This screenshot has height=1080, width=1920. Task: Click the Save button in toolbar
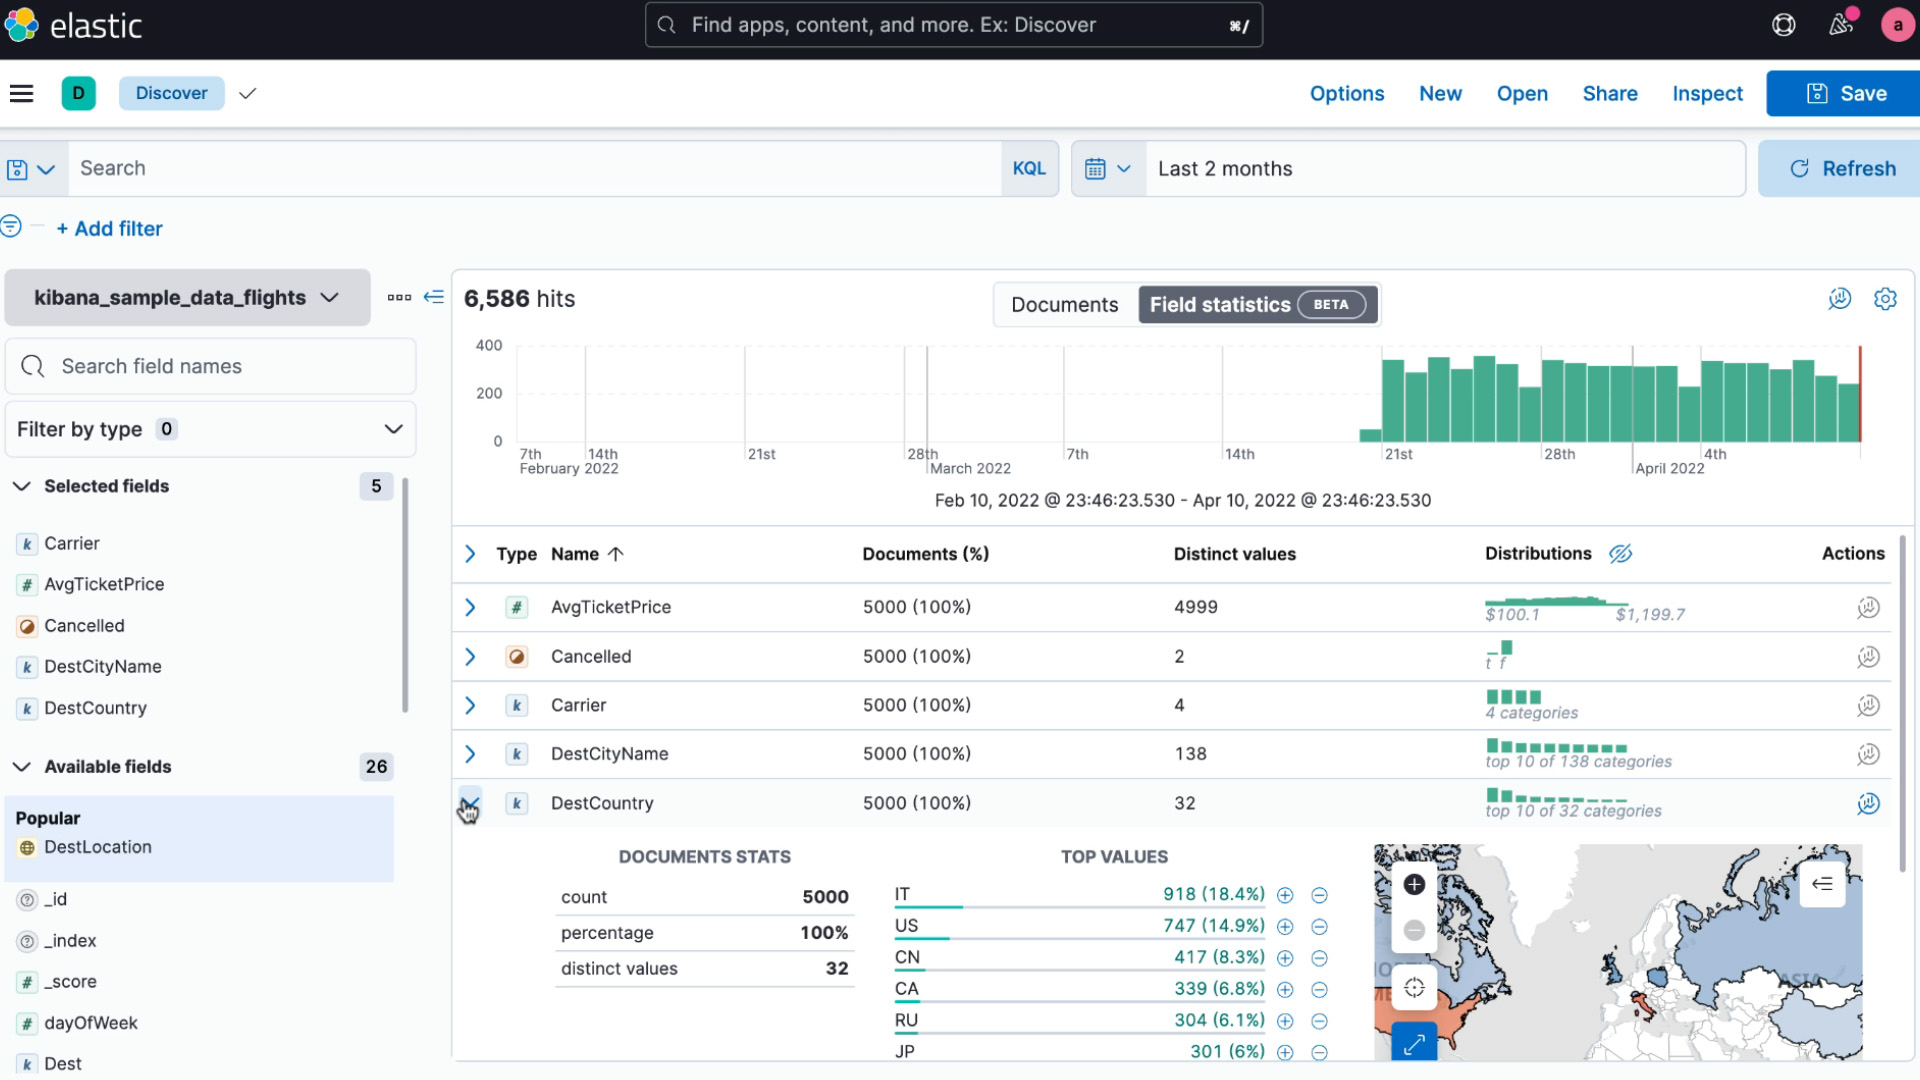tap(1847, 92)
